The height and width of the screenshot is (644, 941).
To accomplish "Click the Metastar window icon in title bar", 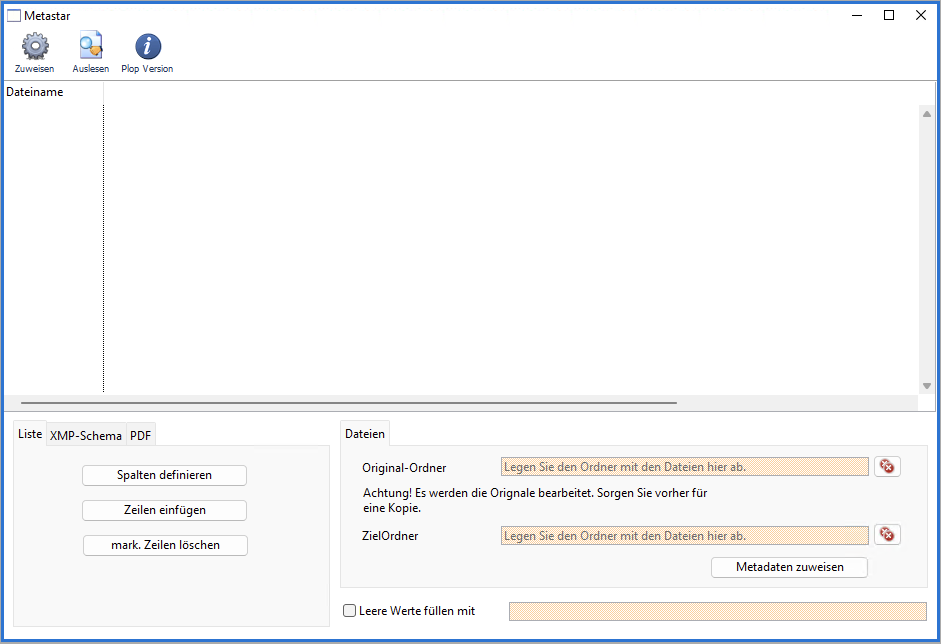I will pos(14,16).
